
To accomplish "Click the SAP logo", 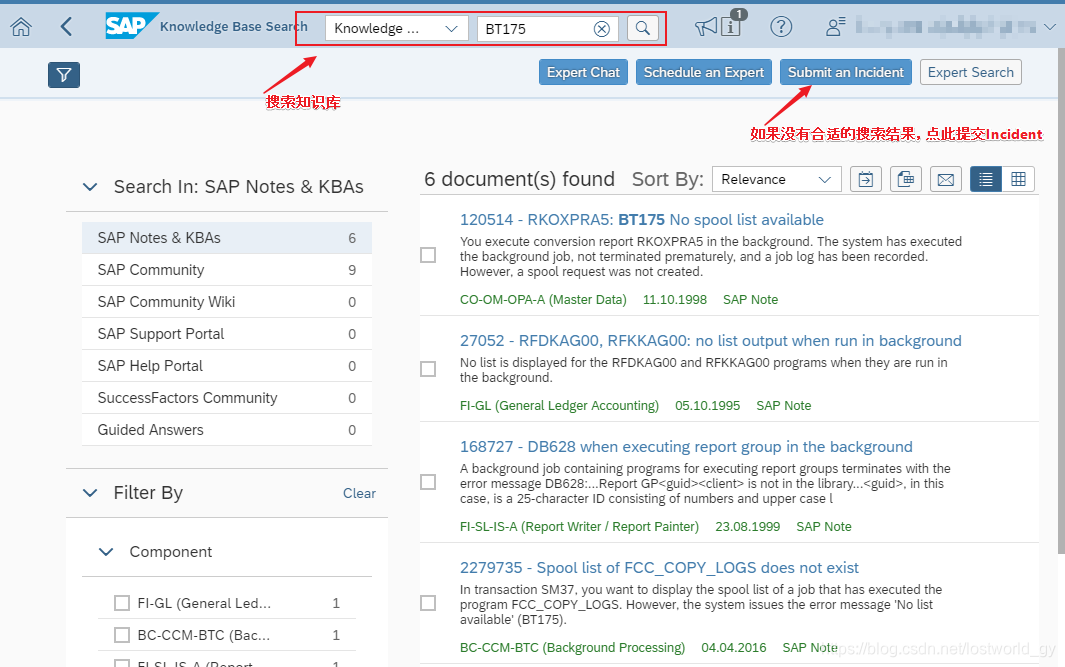I will (x=130, y=26).
